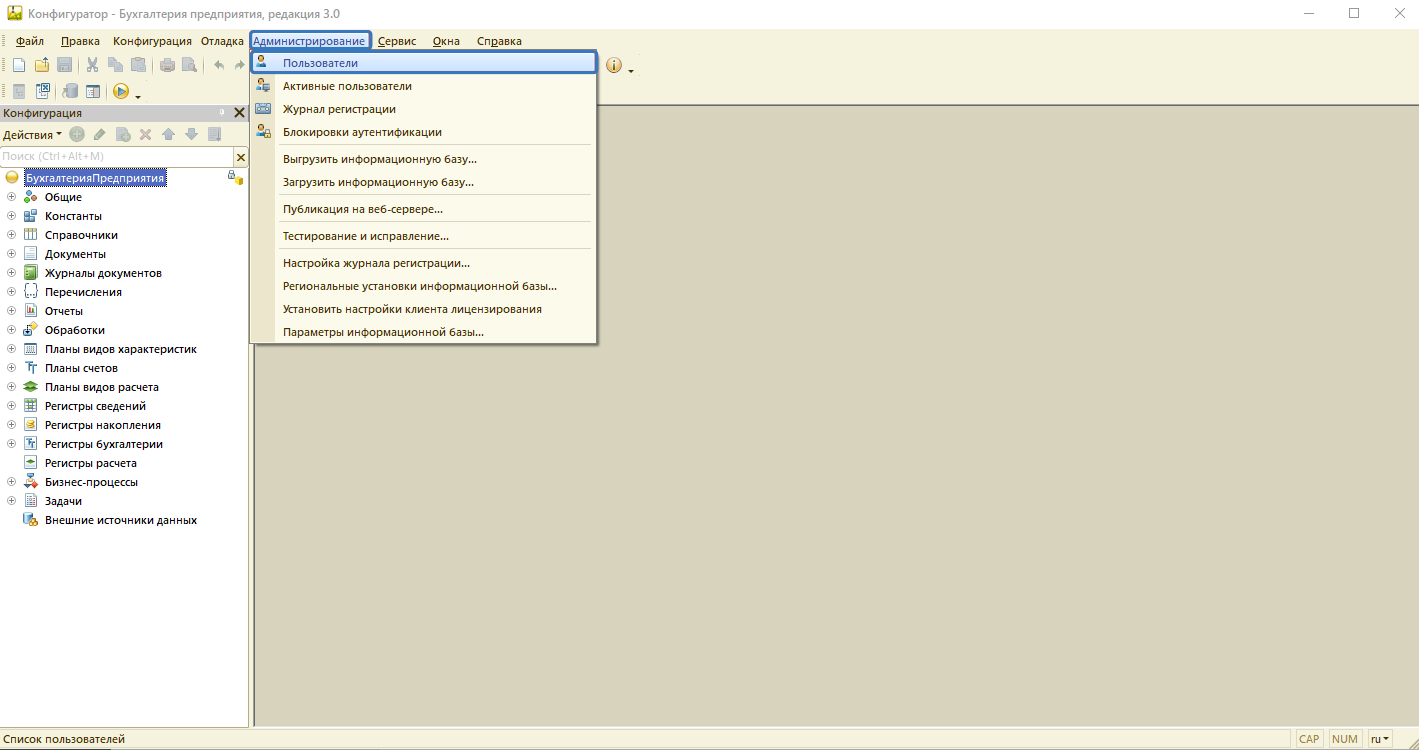
Task: Select Публикация на веб-сервере
Action: pyautogui.click(x=424, y=209)
